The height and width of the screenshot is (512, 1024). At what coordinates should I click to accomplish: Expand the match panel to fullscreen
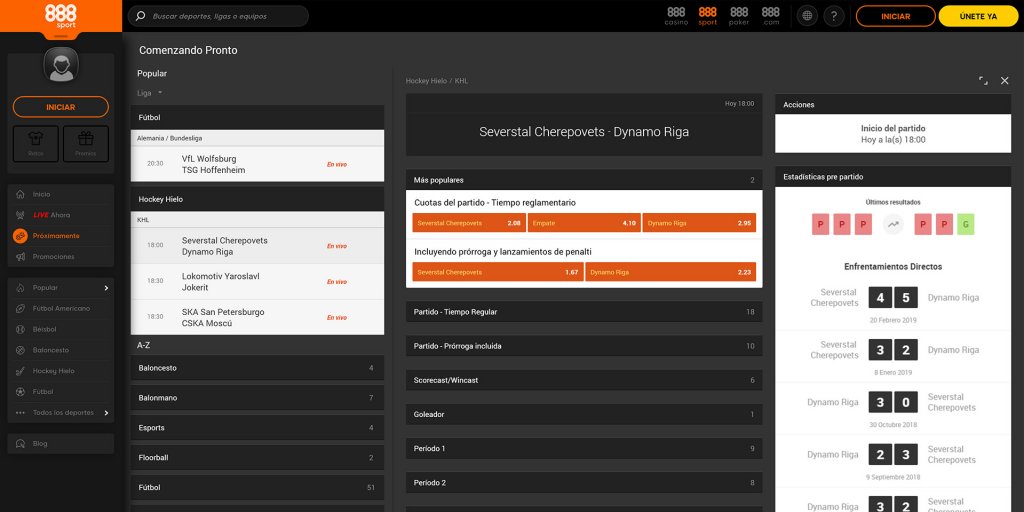[x=983, y=80]
